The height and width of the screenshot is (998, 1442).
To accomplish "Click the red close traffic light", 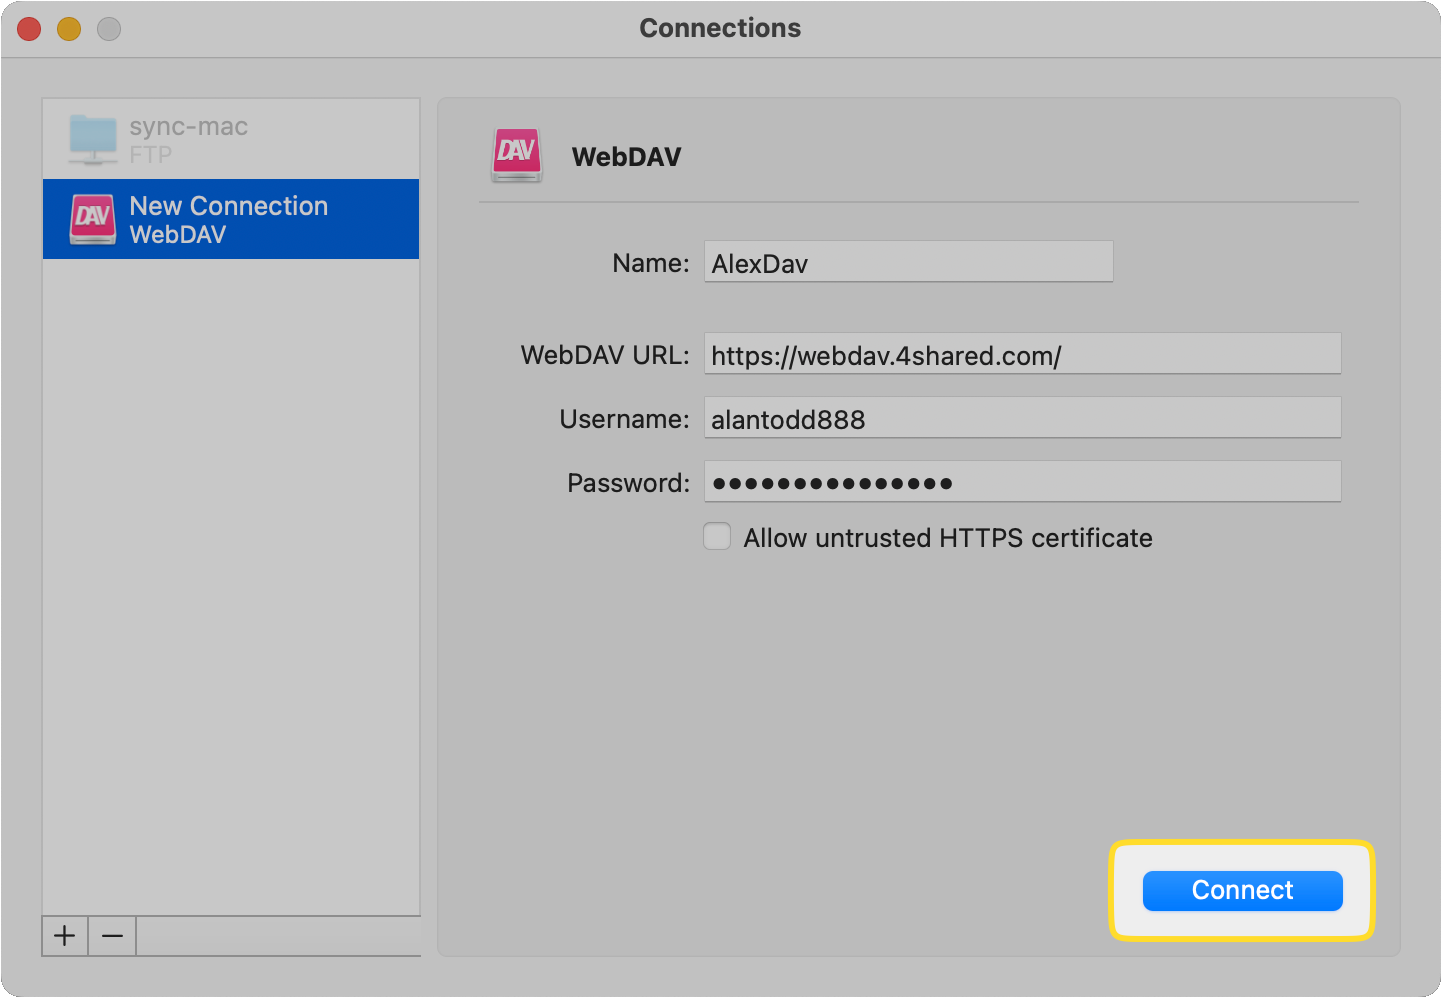I will 28,28.
